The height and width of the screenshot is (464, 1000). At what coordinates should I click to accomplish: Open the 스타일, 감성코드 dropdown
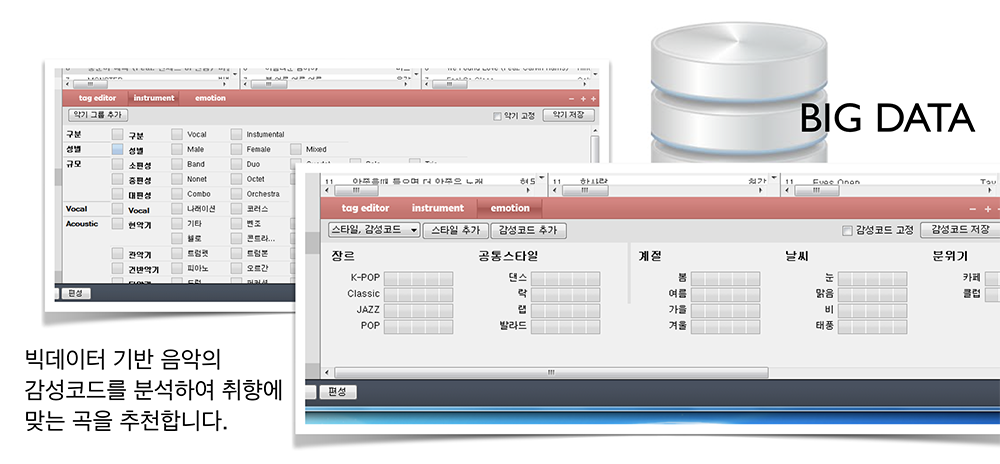click(x=374, y=231)
